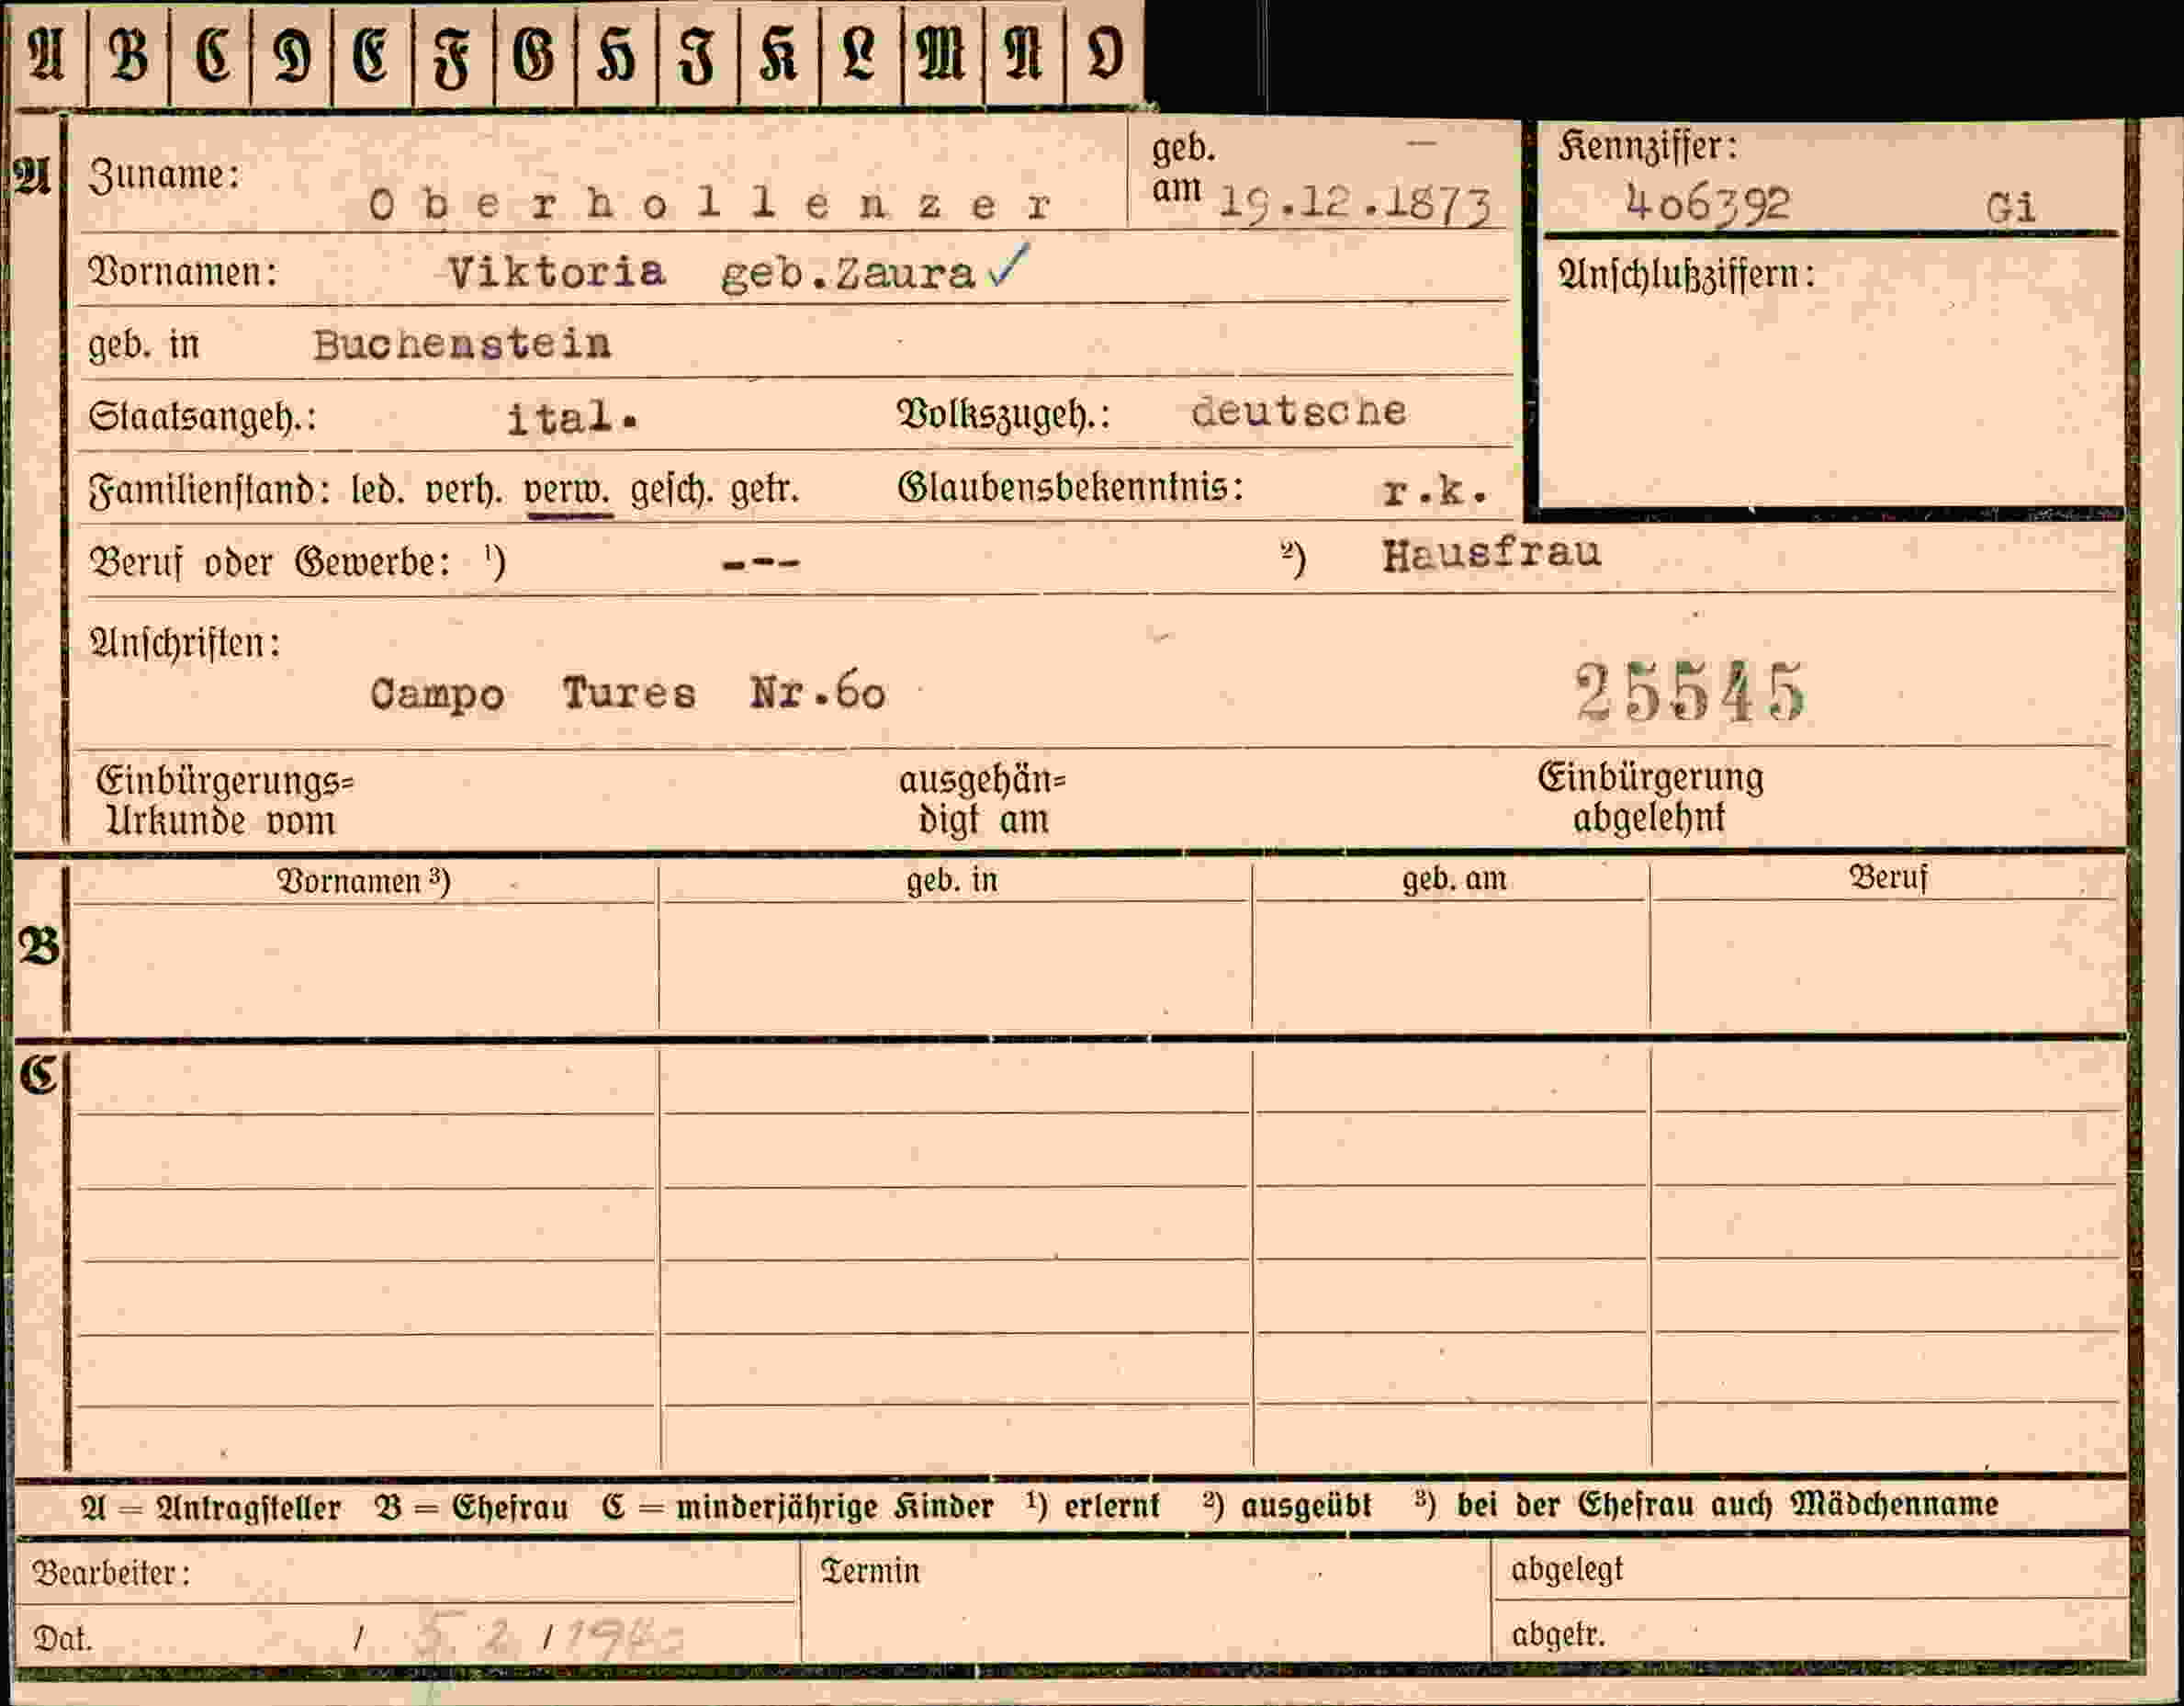The image size is (2184, 1706).
Task: Click the 'Anschlußziffern:' label
Action: coord(1686,274)
